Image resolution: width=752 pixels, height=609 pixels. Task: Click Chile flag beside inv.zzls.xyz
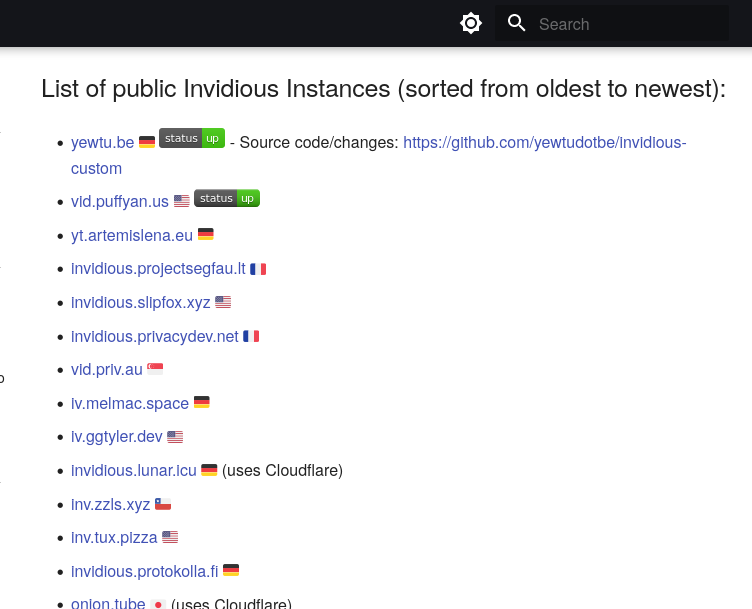[163, 504]
